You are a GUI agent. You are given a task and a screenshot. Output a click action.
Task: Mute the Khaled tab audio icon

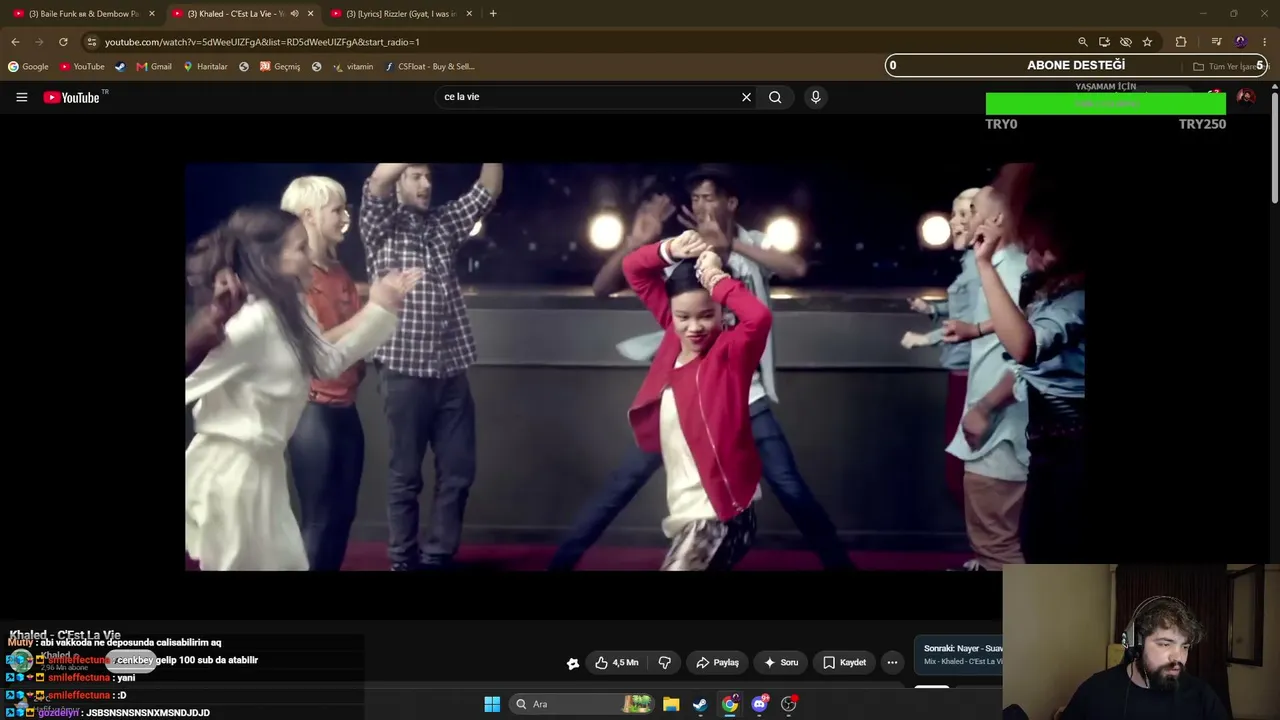tap(294, 14)
